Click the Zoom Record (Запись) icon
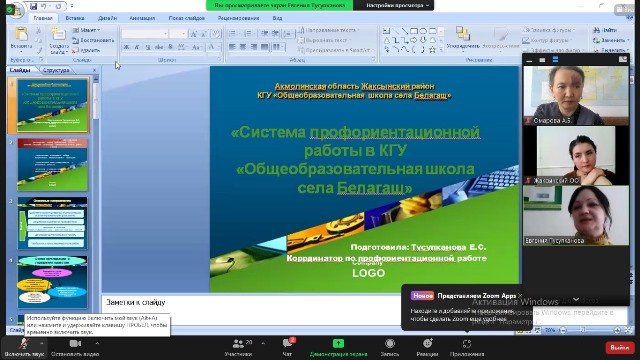This screenshot has height=360, width=640. click(x=390, y=344)
